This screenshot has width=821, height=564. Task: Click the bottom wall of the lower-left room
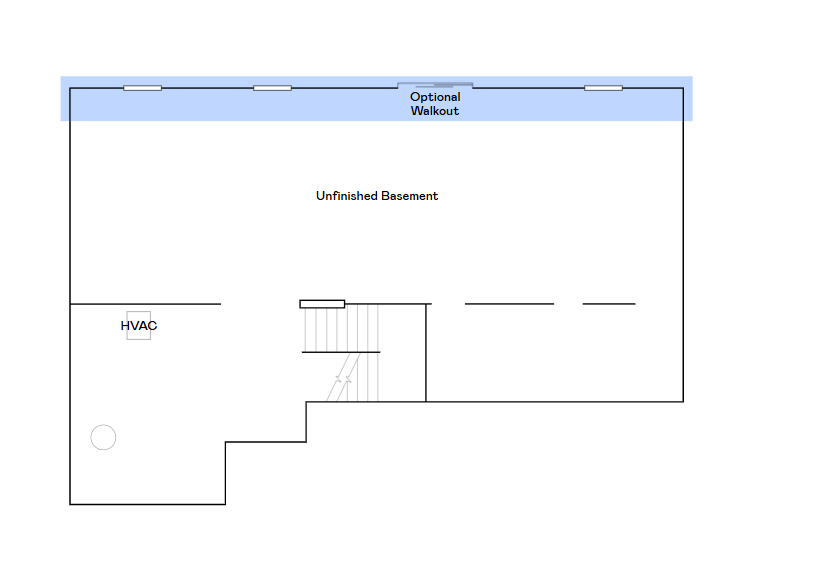[147, 504]
